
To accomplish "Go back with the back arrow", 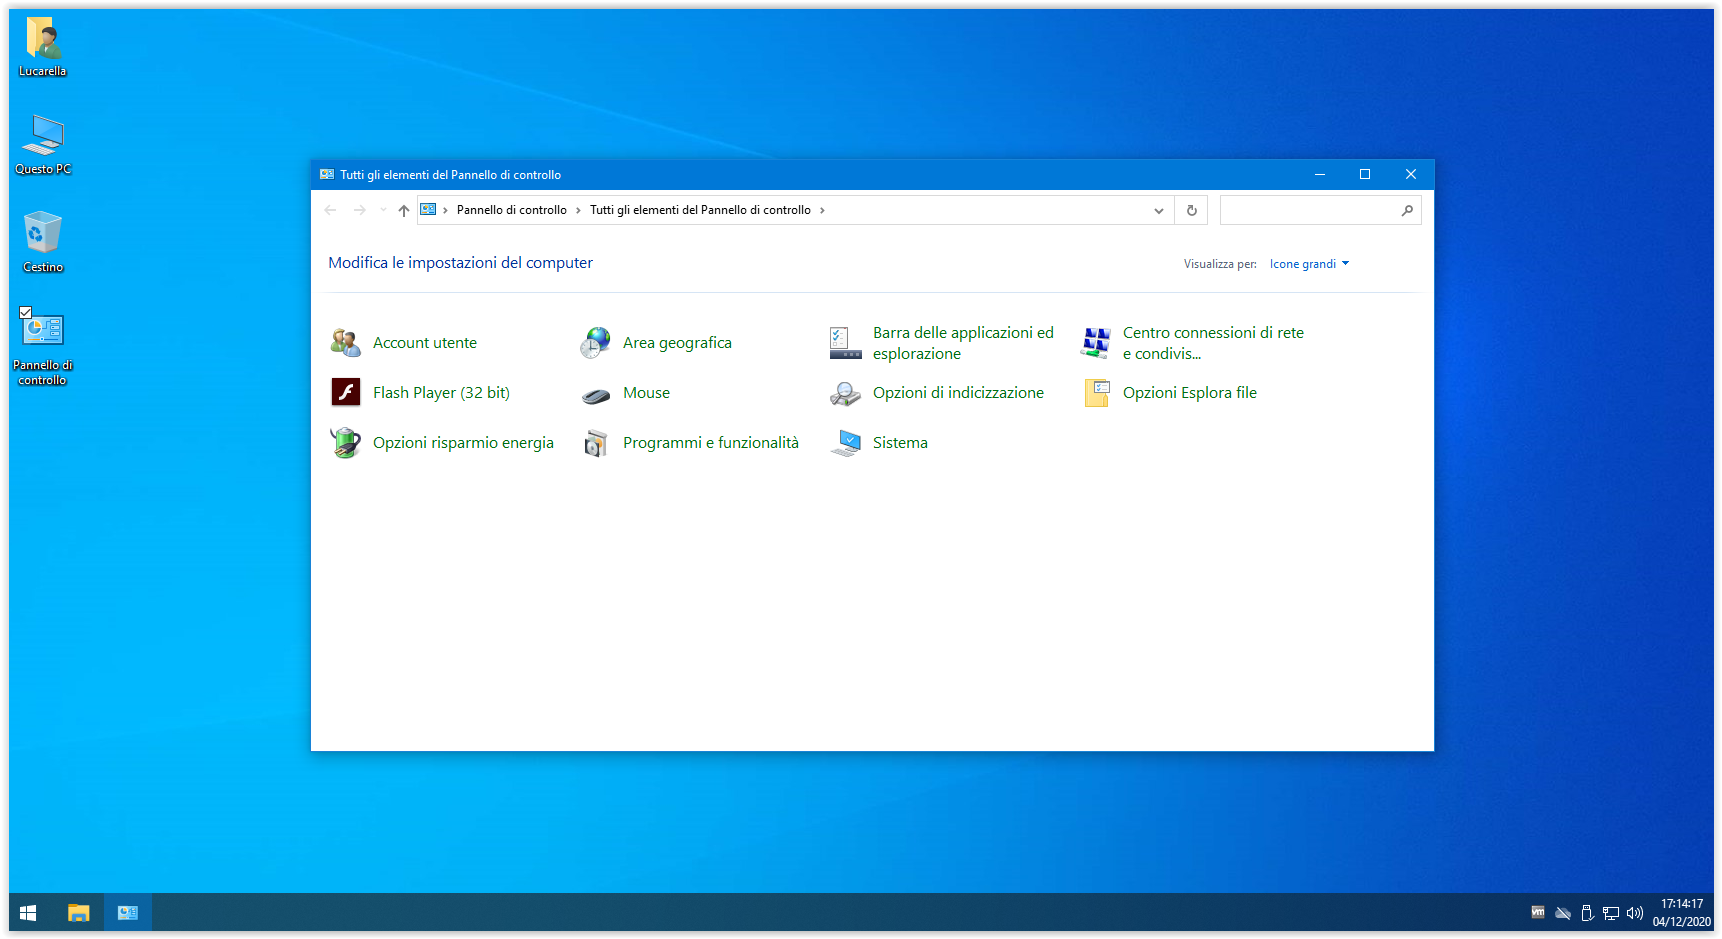I will click(x=331, y=210).
